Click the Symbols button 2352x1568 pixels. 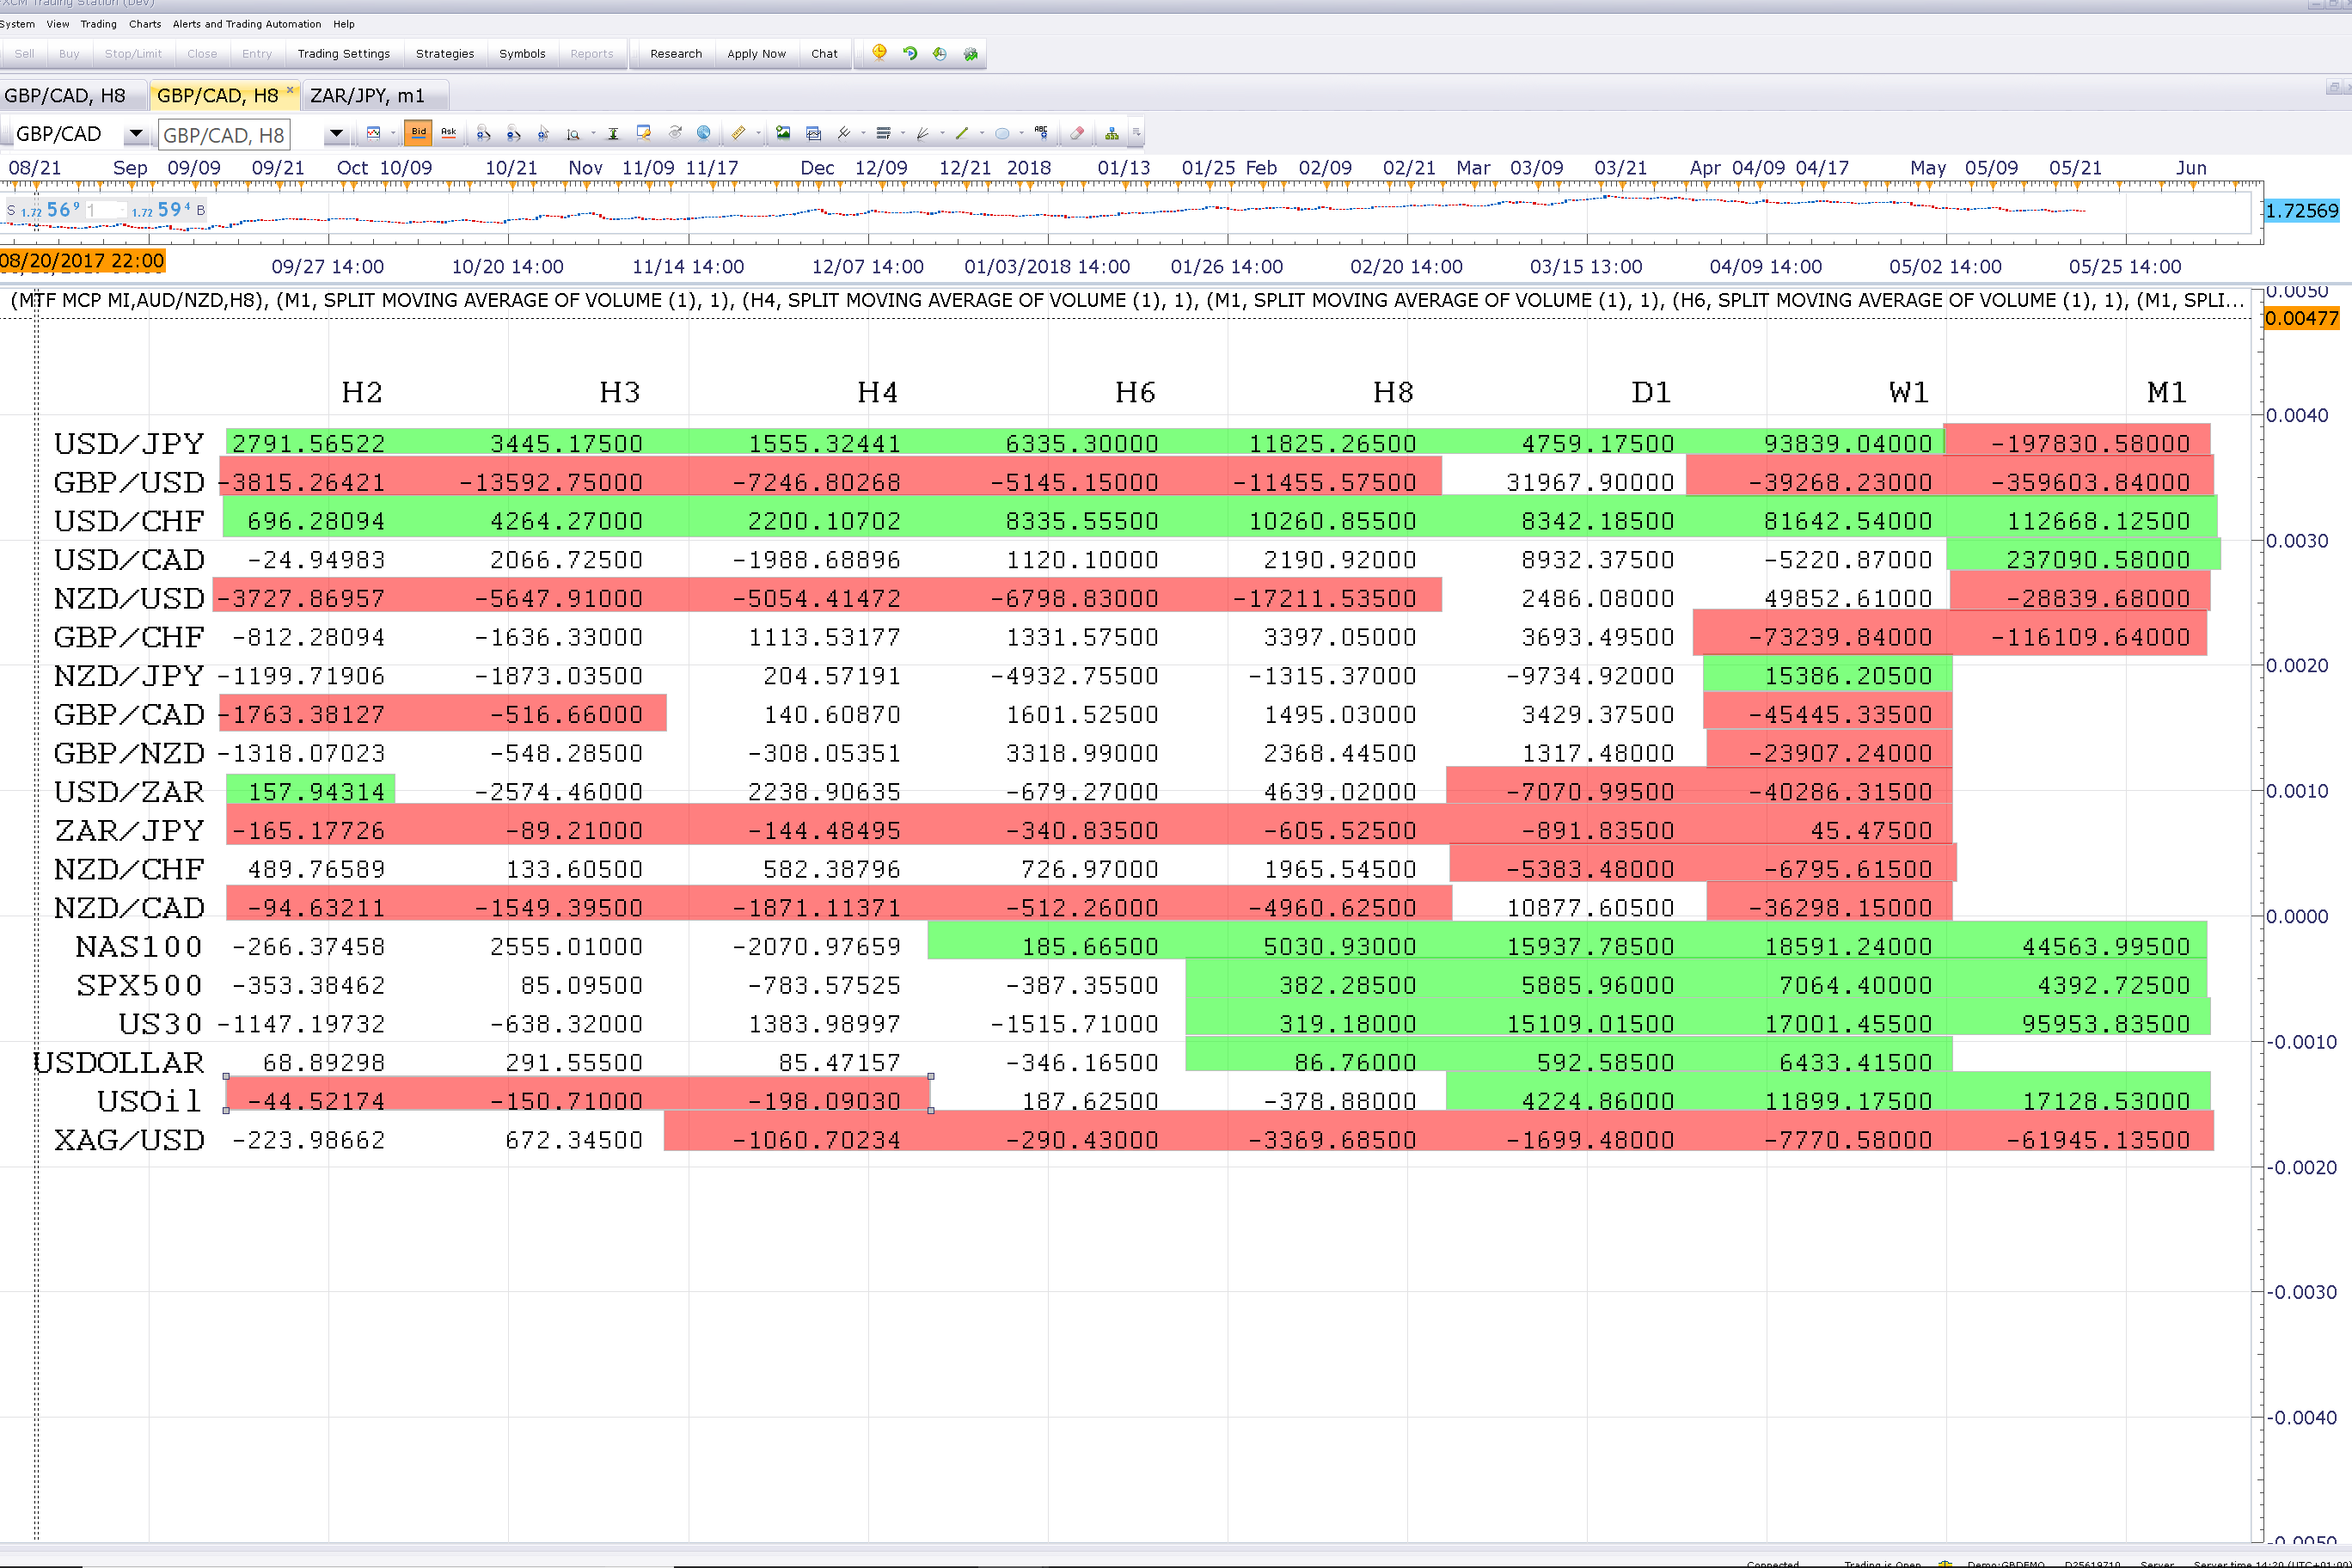point(522,54)
